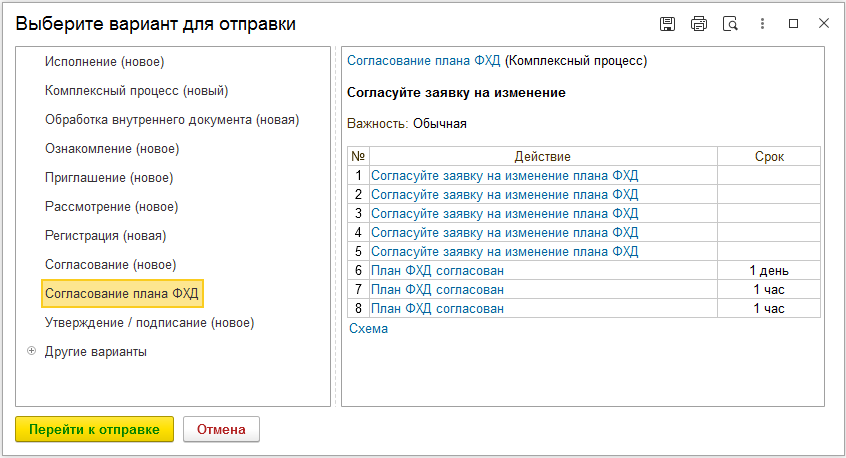
Task: Select Согласование плана ФХД item
Action: [x=122, y=293]
